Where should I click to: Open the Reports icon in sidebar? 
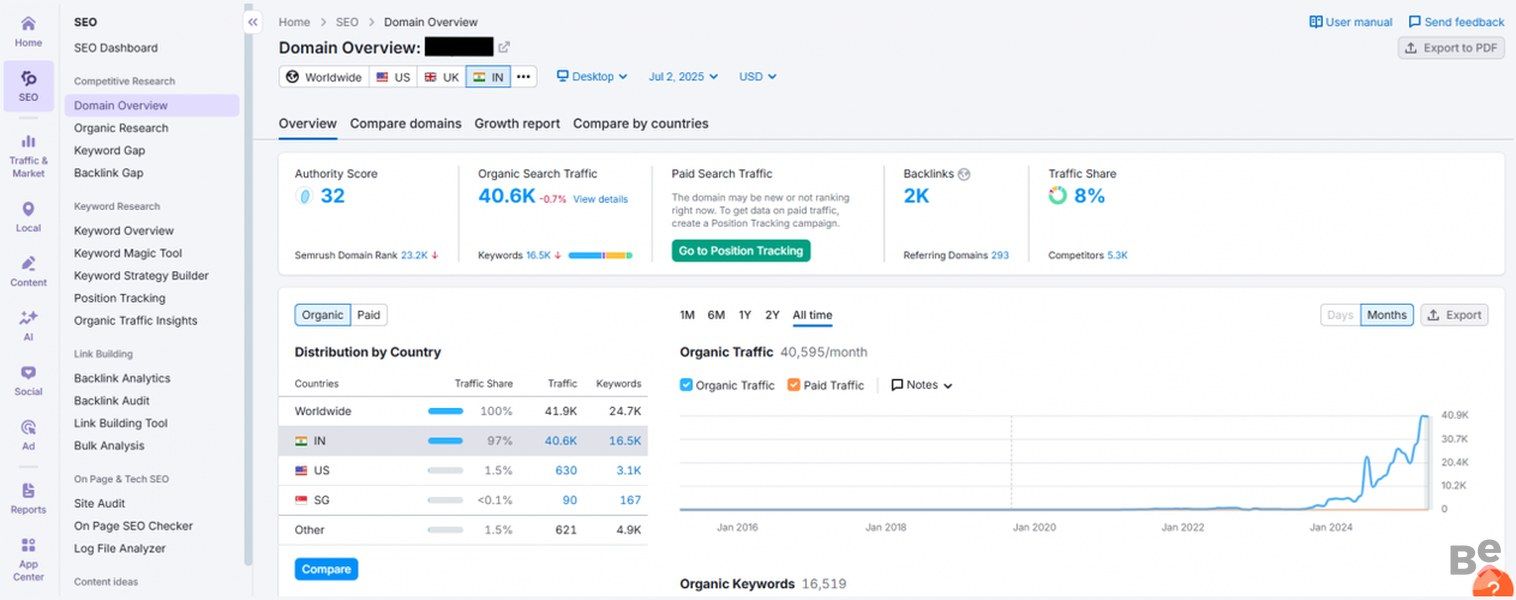(x=28, y=492)
